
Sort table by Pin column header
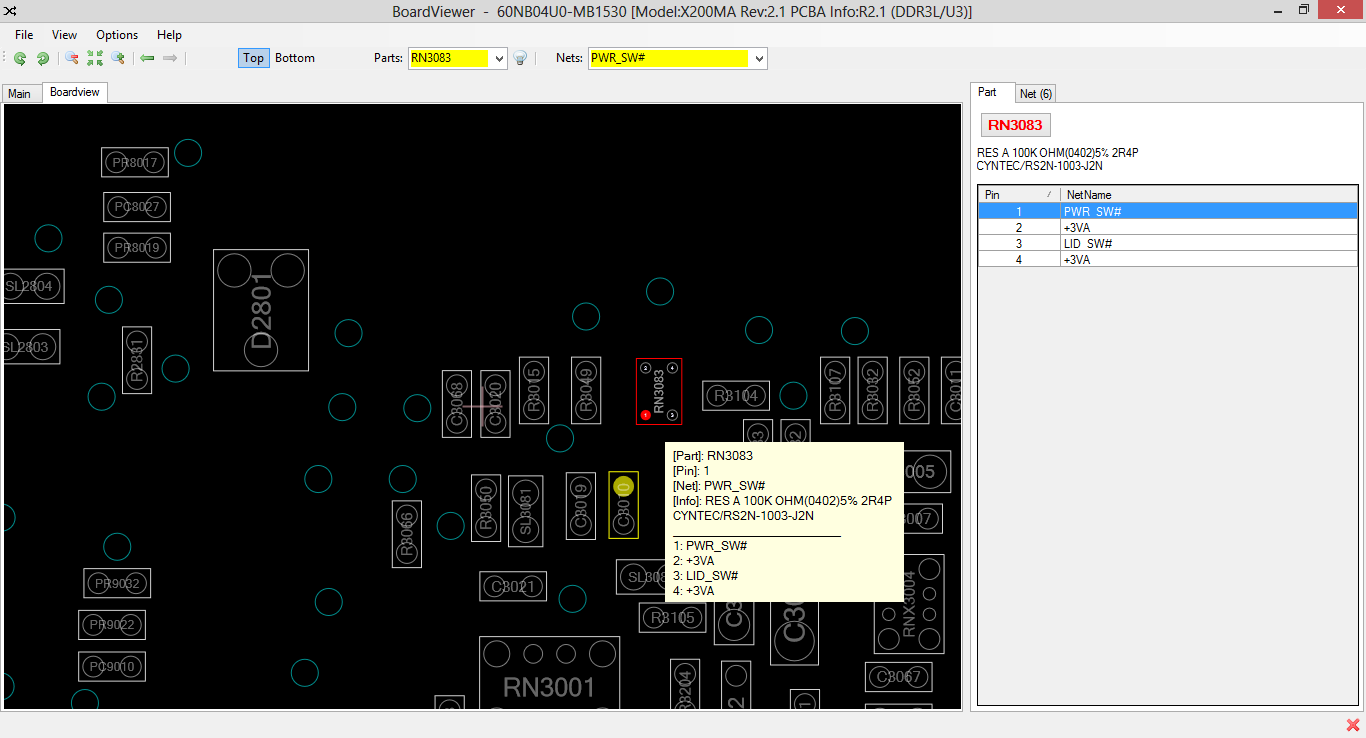click(1019, 194)
